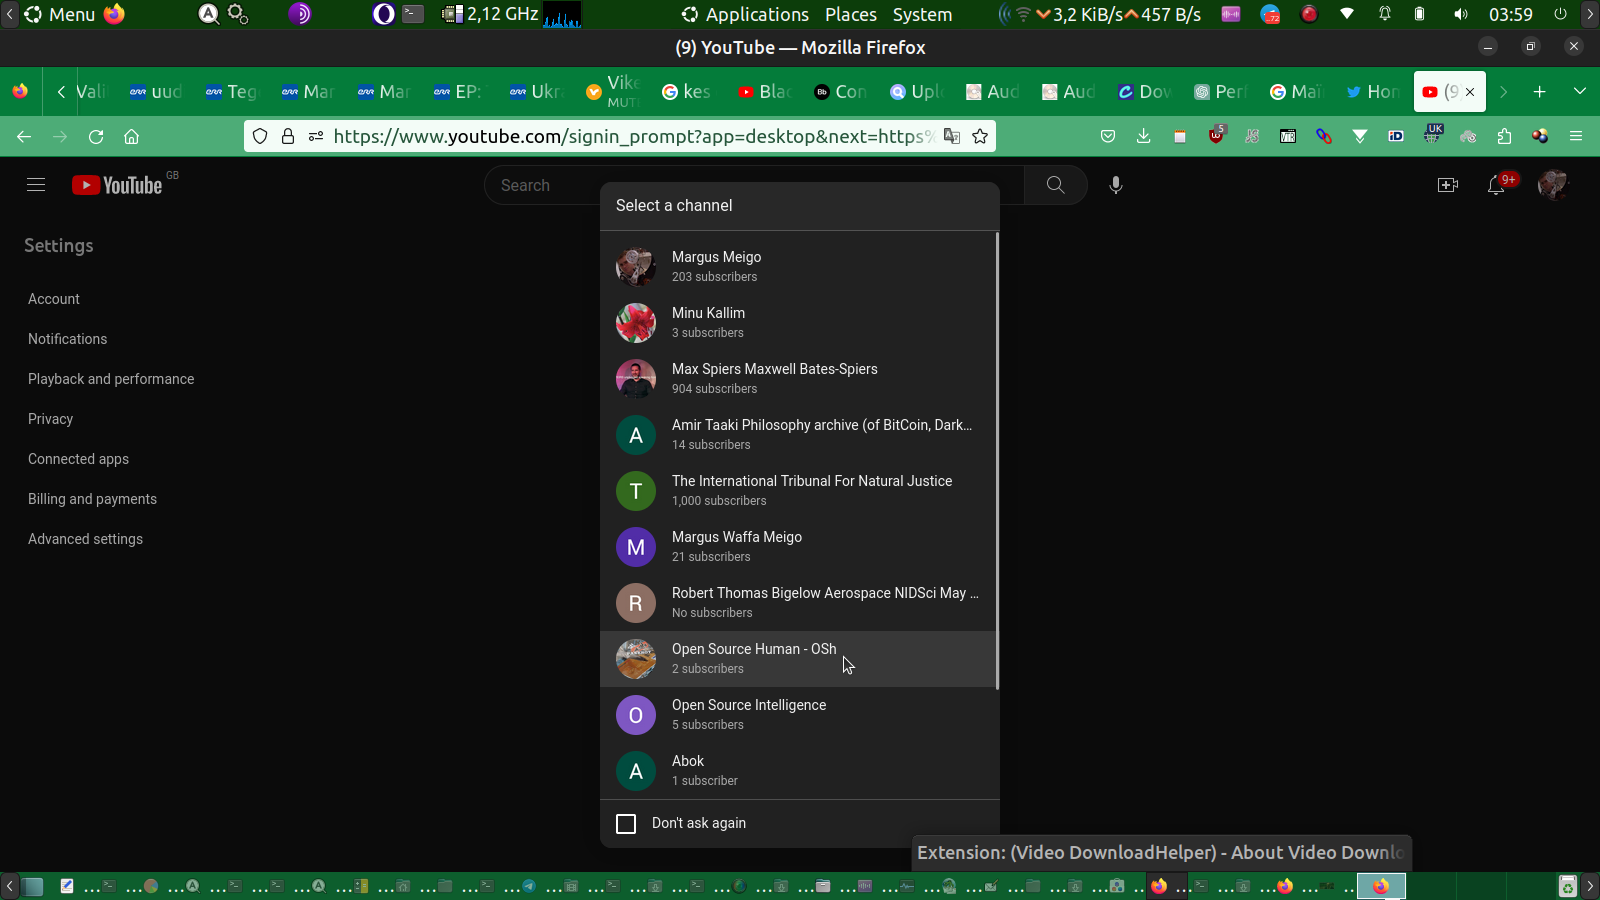
Task: Save page to Pocket
Action: click(x=1108, y=137)
